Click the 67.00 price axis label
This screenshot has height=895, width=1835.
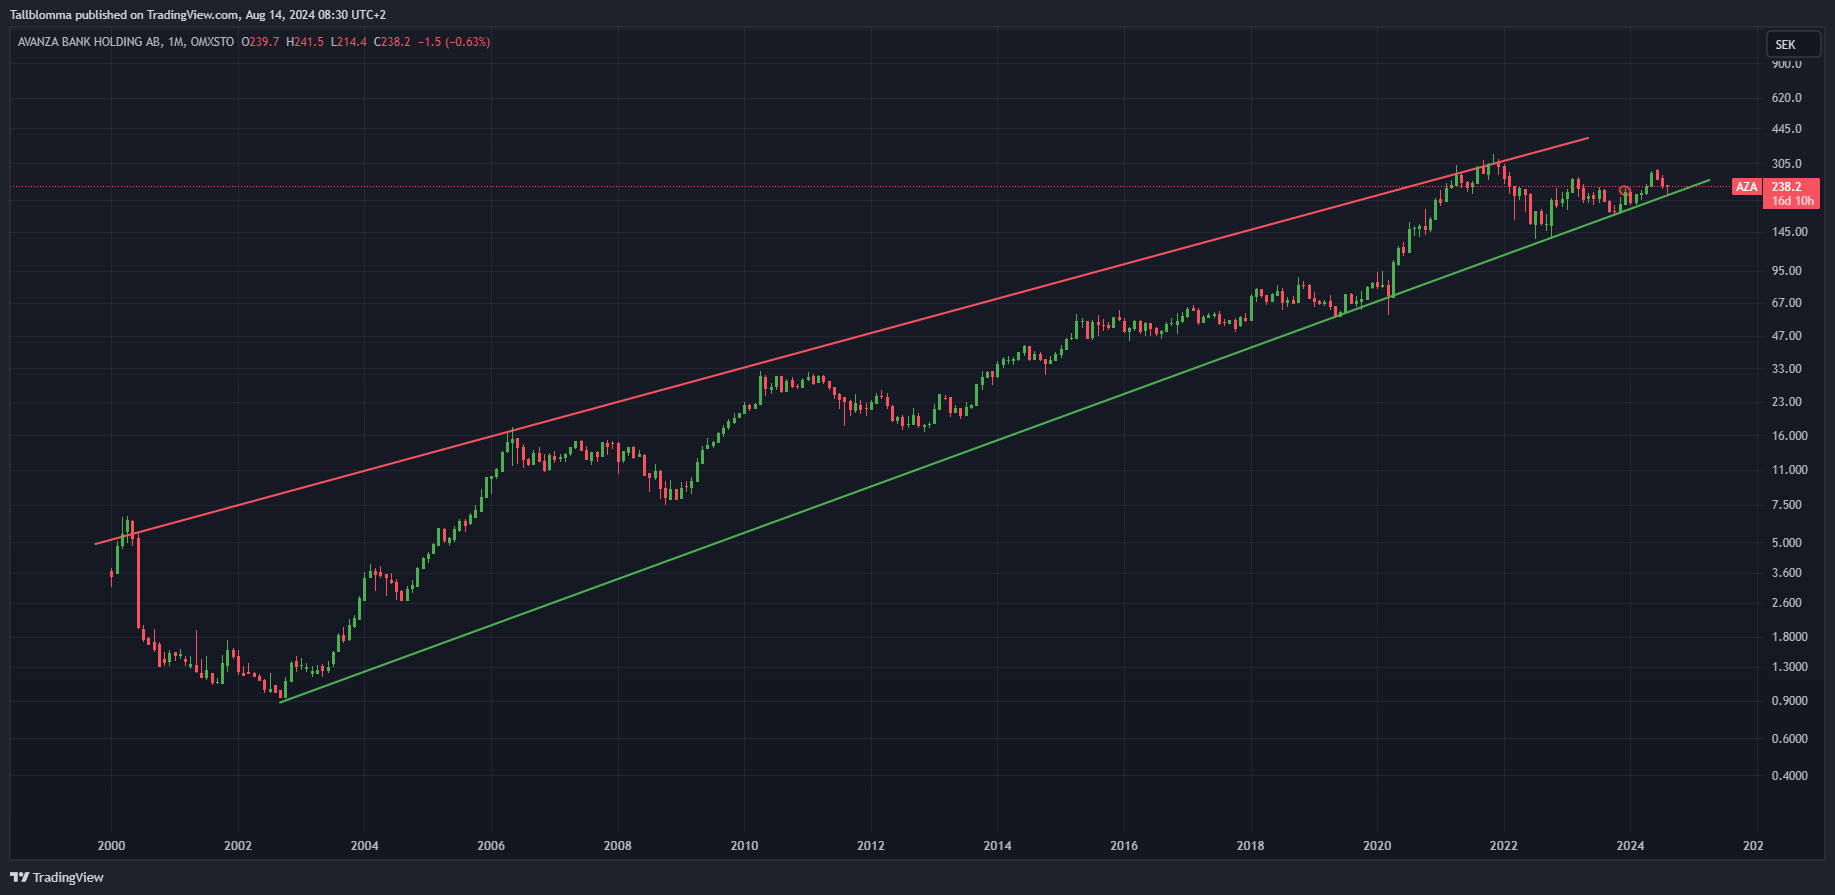(x=1786, y=303)
